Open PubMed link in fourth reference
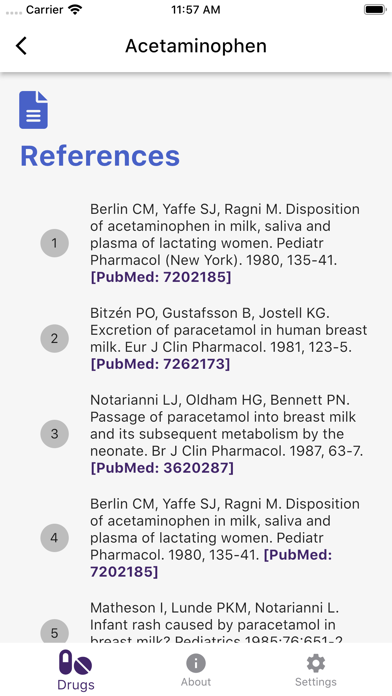This screenshot has height=696, width=392. pyautogui.click(x=211, y=563)
